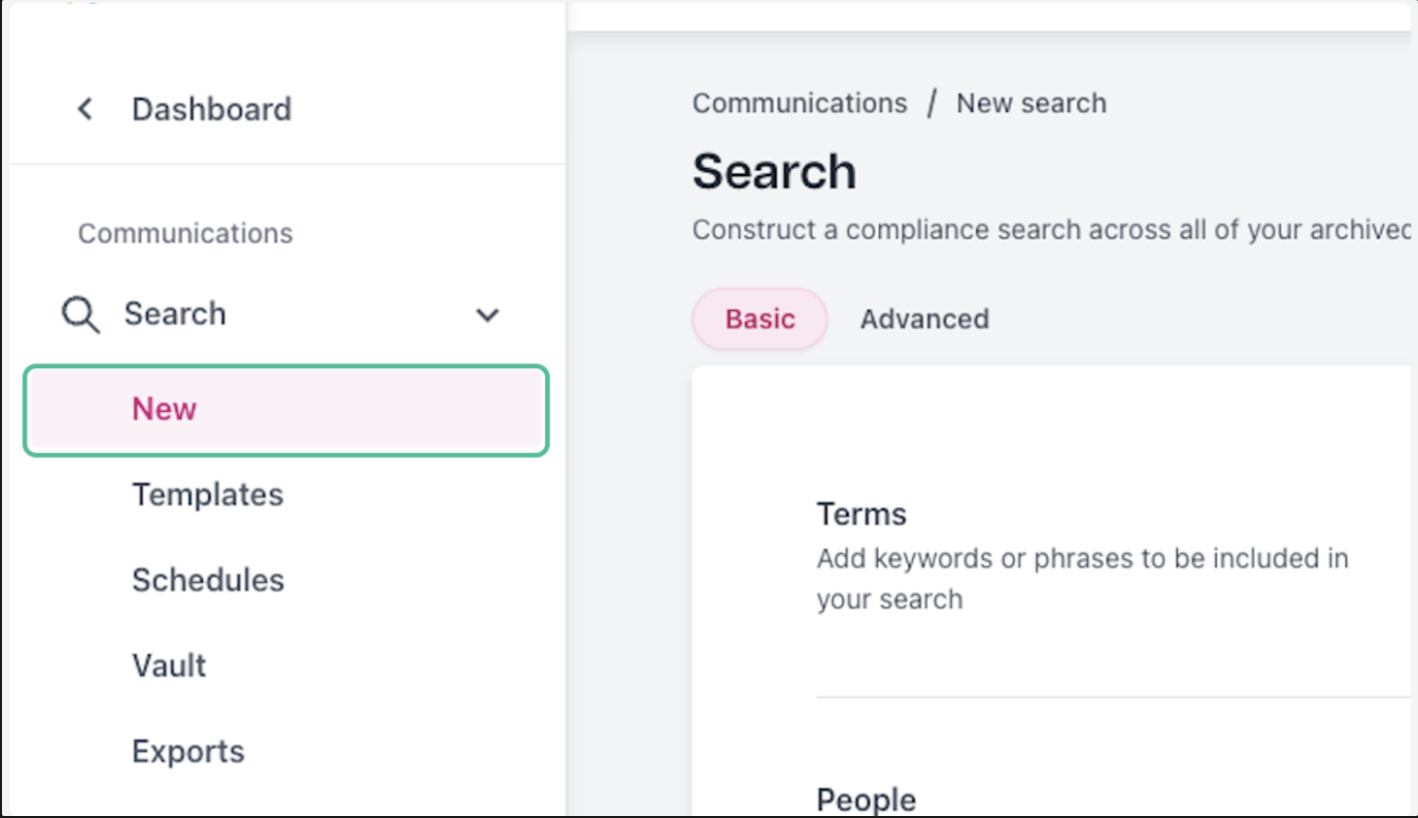The height and width of the screenshot is (818, 1418).
Task: Select the Basic search tab
Action: (x=760, y=319)
